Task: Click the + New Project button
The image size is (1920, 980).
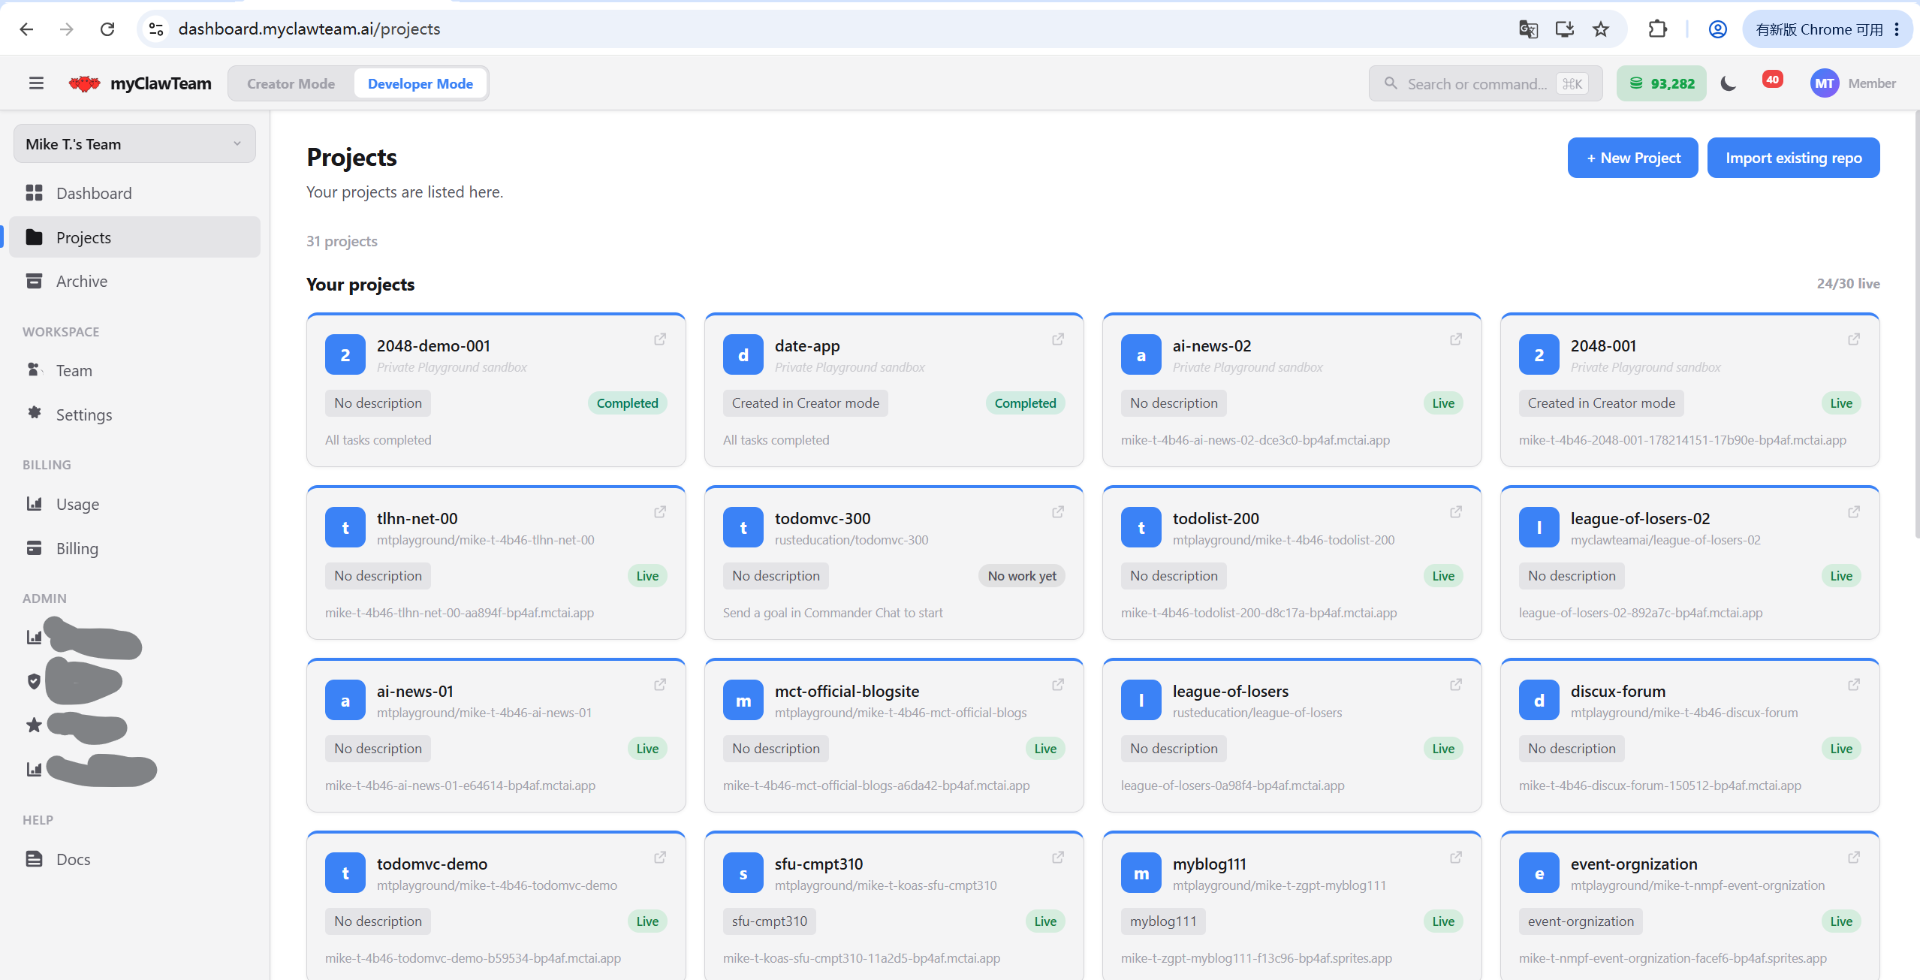Action: click(1633, 158)
